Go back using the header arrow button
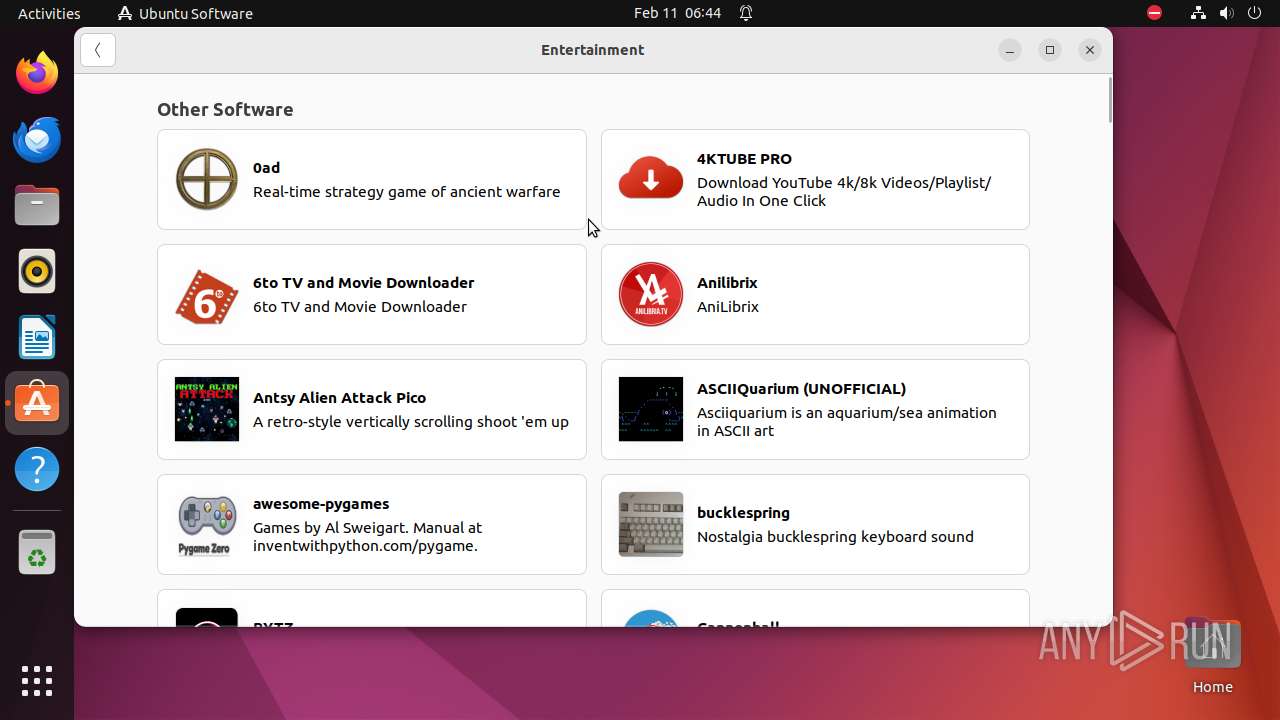Screen dimensions: 1280x720 click(98, 50)
